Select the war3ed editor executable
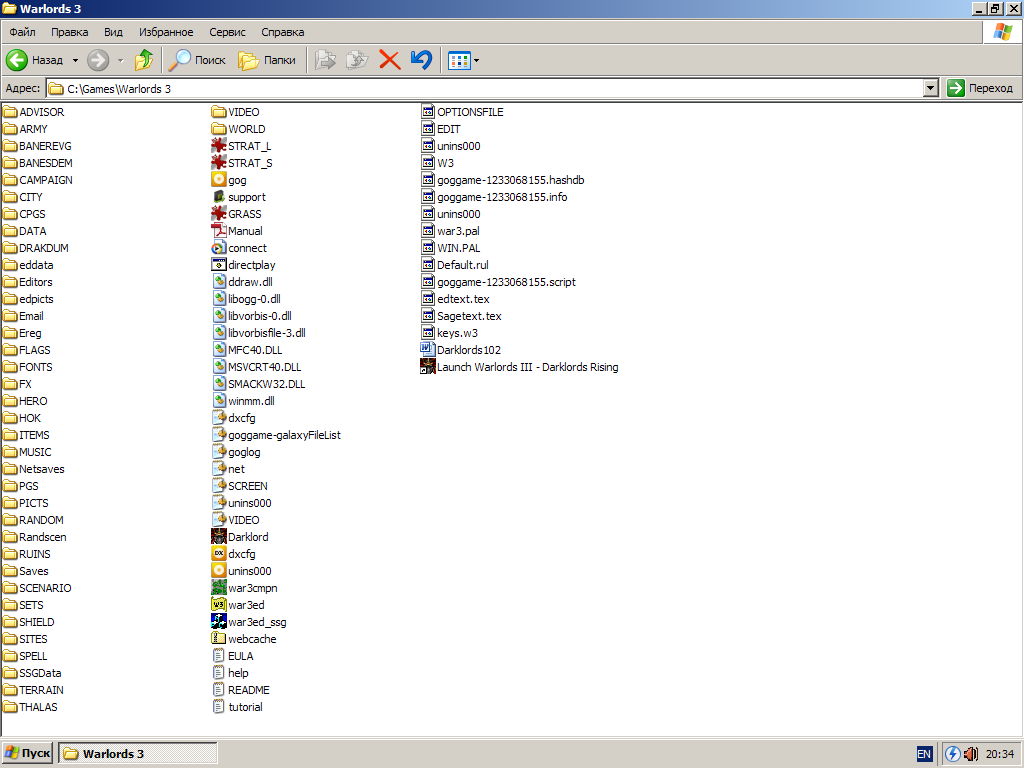The height and width of the screenshot is (768, 1024). pyautogui.click(x=238, y=604)
